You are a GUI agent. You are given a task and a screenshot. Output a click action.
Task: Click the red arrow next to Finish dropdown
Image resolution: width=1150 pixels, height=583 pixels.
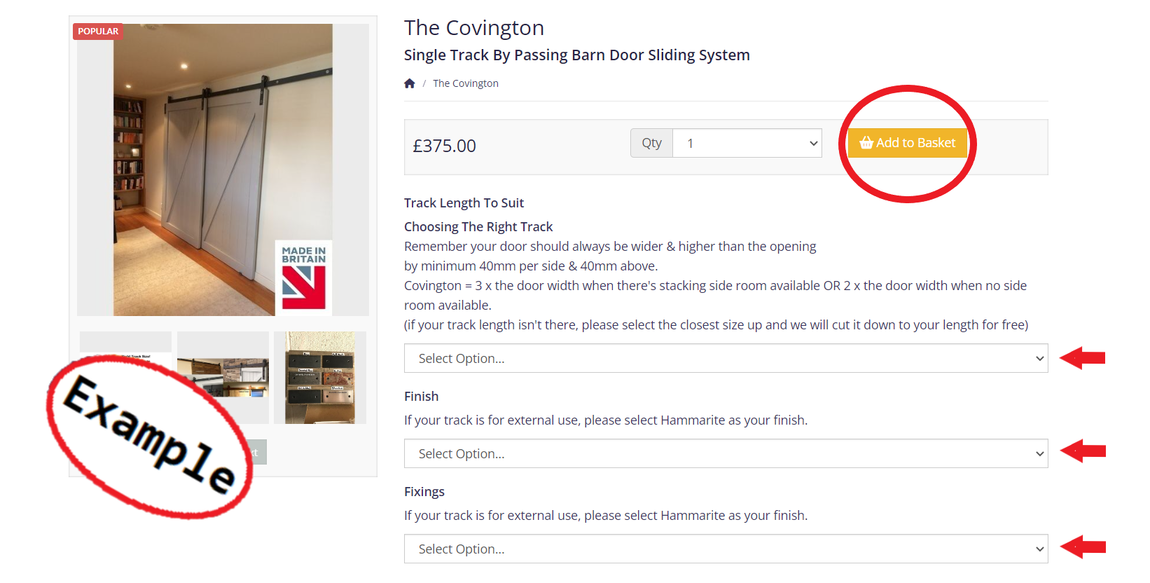(1083, 453)
